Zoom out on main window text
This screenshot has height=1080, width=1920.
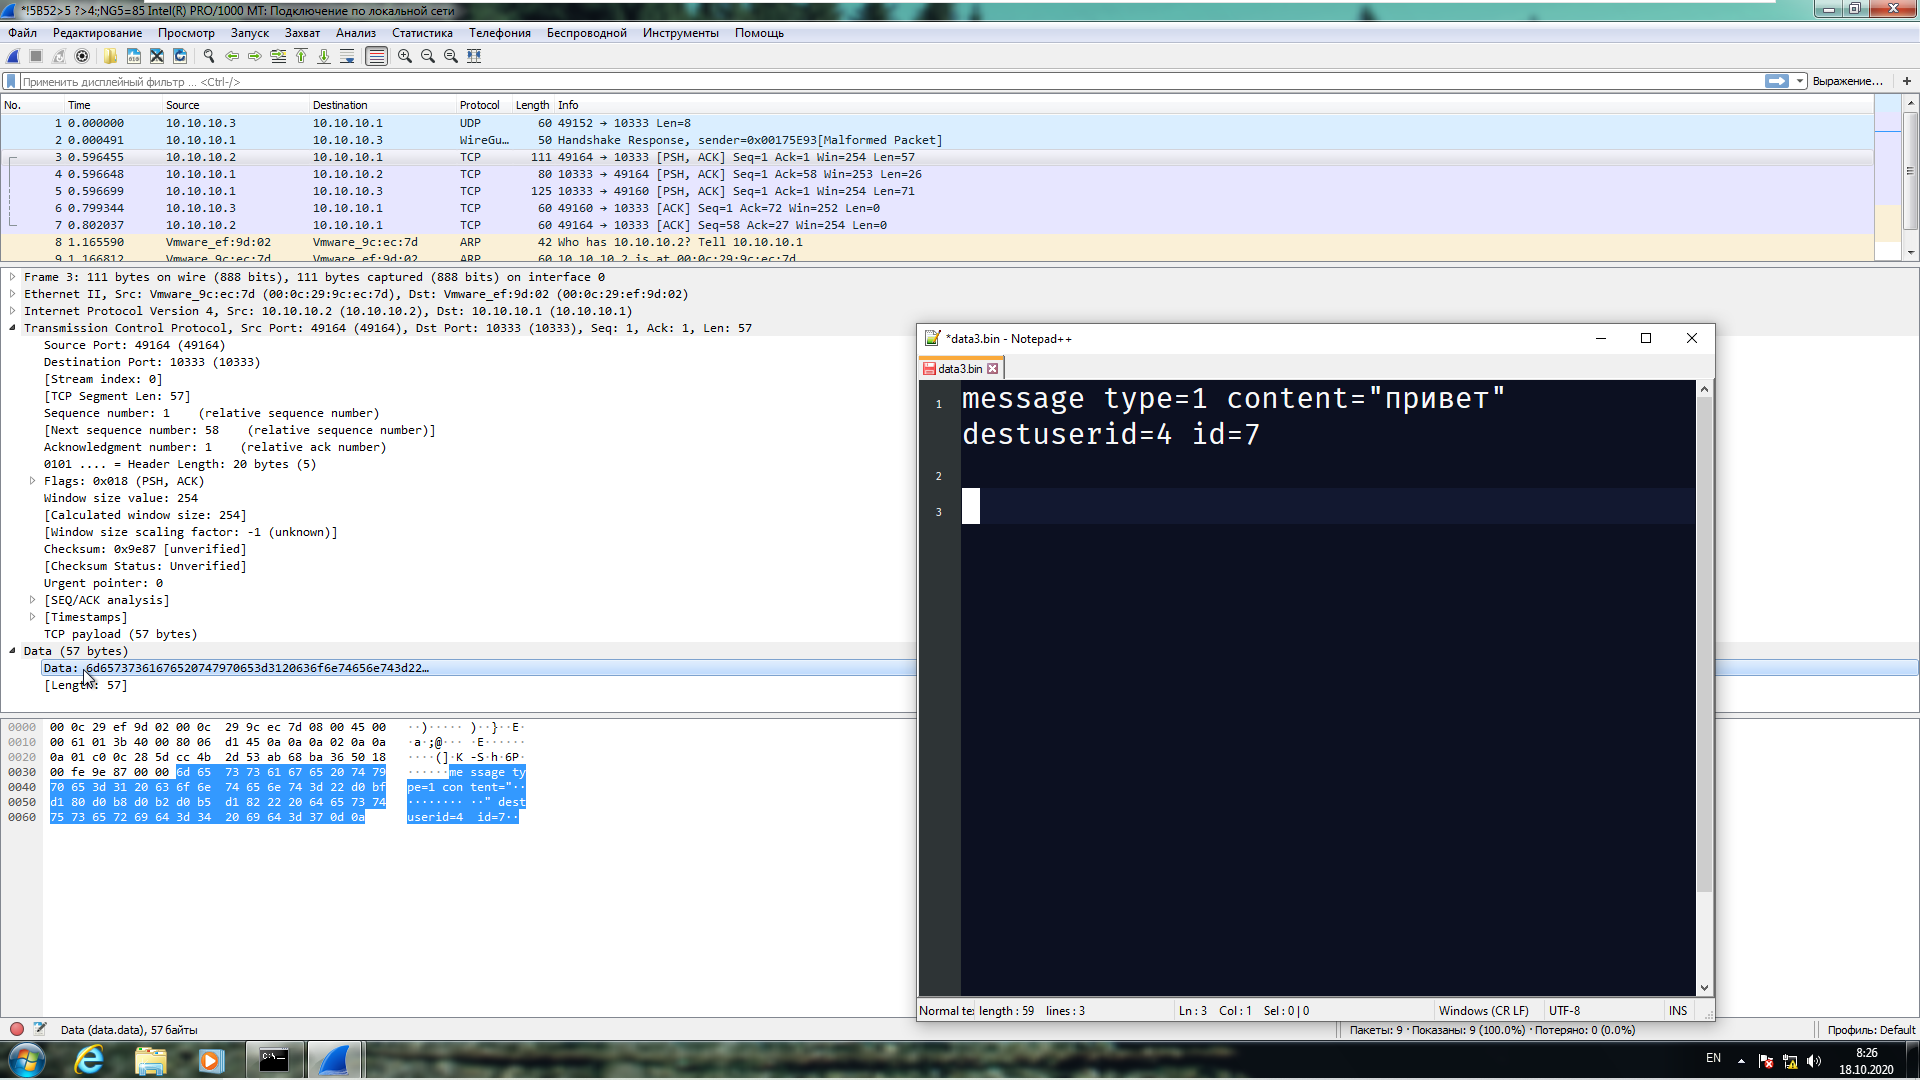coord(428,56)
